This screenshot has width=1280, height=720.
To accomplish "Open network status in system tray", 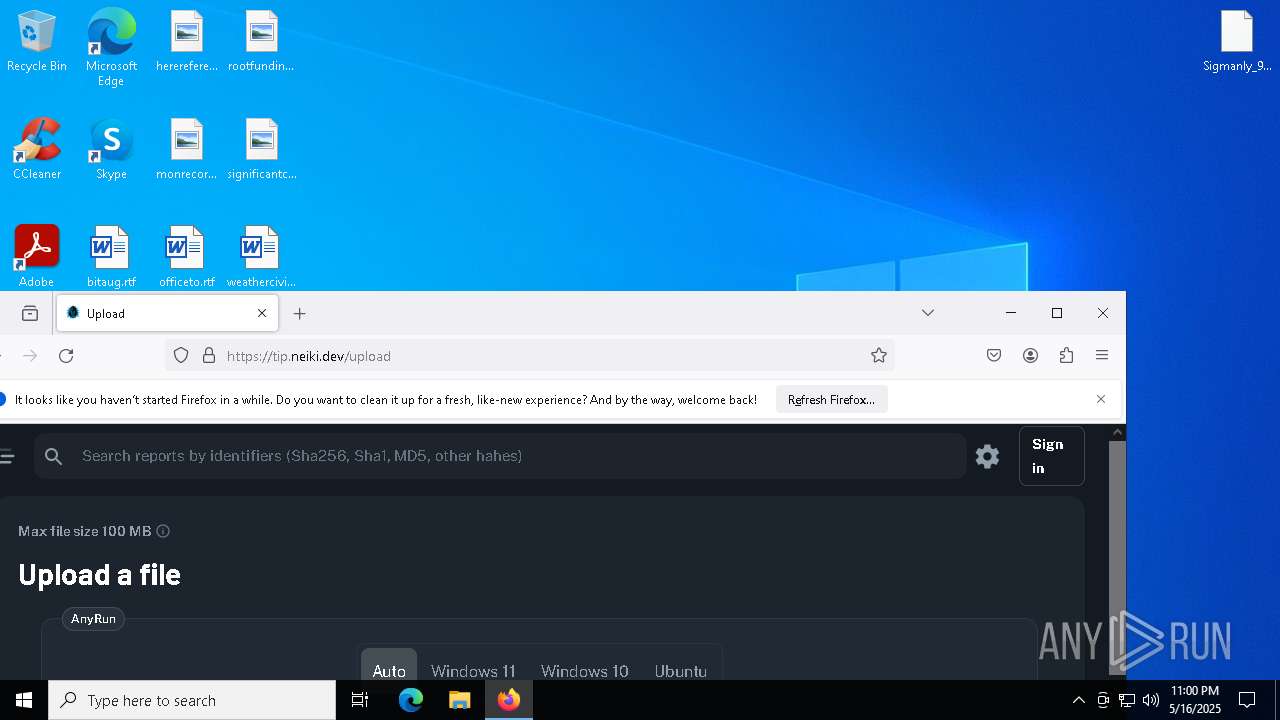I will (x=1127, y=700).
